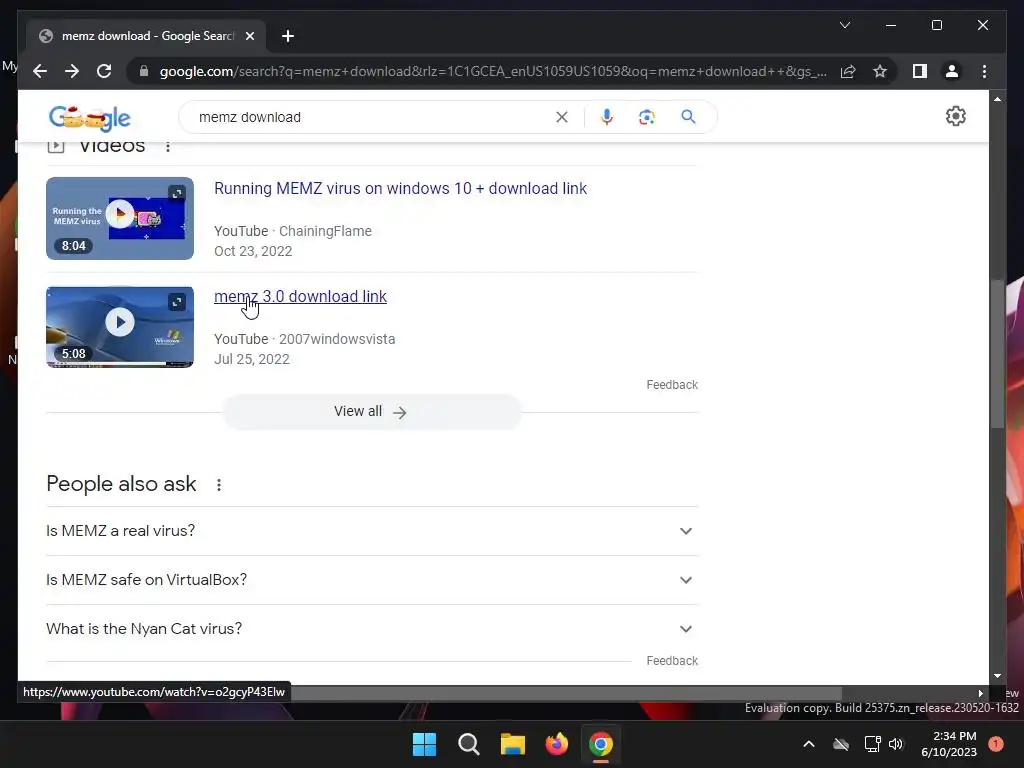Click the OneDrive cloud tray icon
The height and width of the screenshot is (768, 1024).
pyautogui.click(x=841, y=744)
